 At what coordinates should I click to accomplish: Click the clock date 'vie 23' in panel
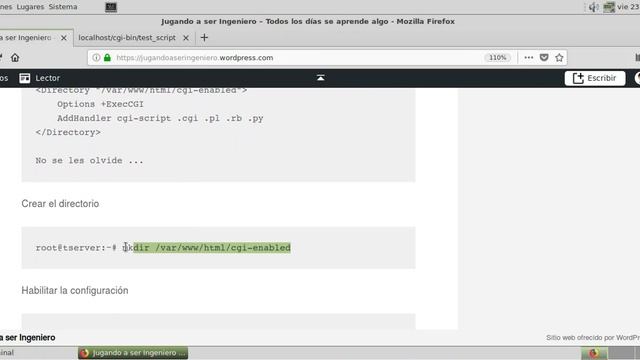pos(628,7)
